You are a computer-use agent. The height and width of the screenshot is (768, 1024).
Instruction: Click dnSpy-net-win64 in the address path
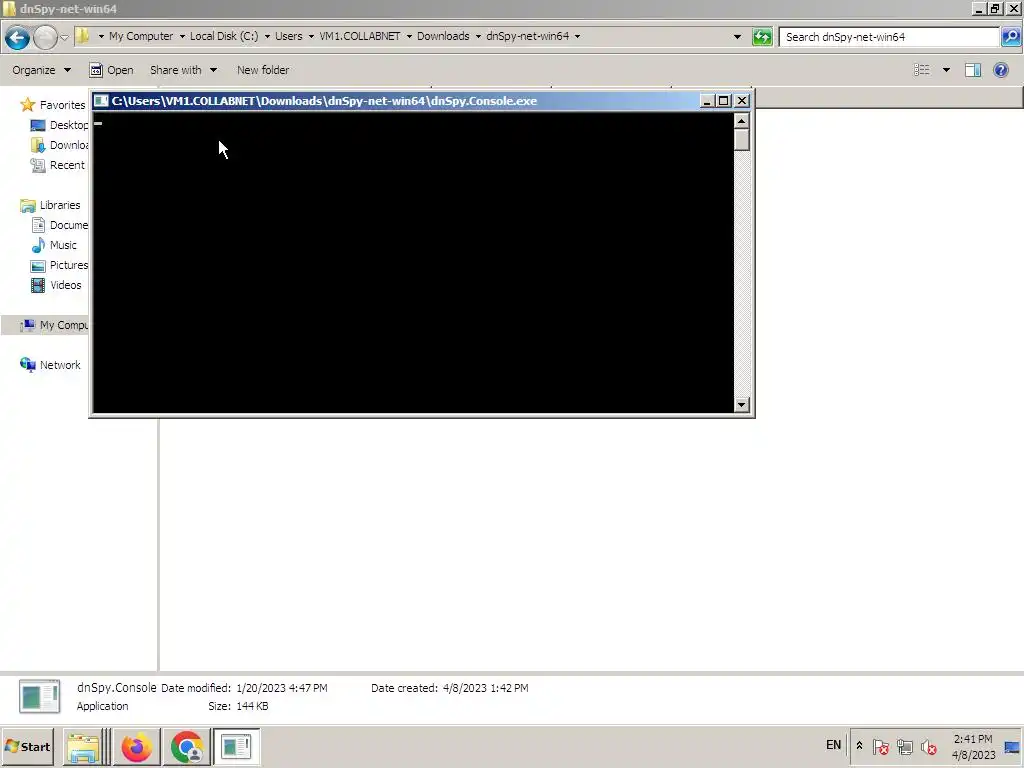(x=528, y=37)
